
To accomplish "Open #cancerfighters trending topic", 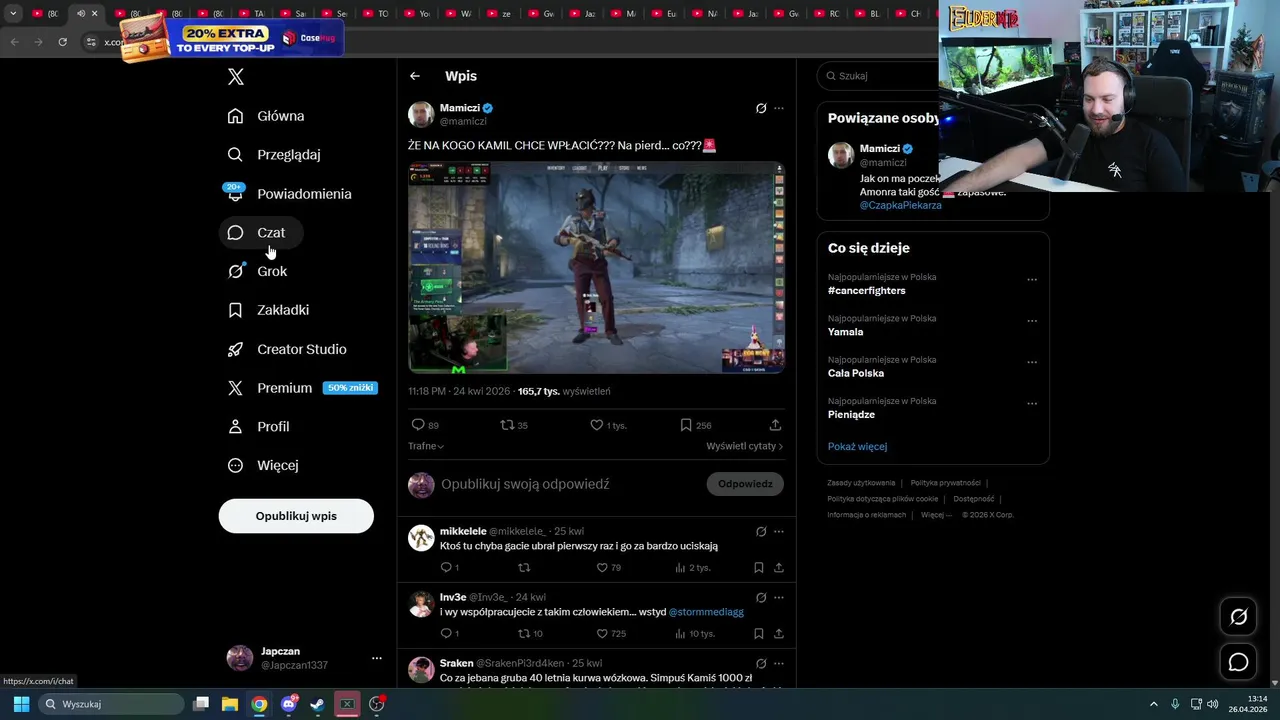I will coord(866,290).
